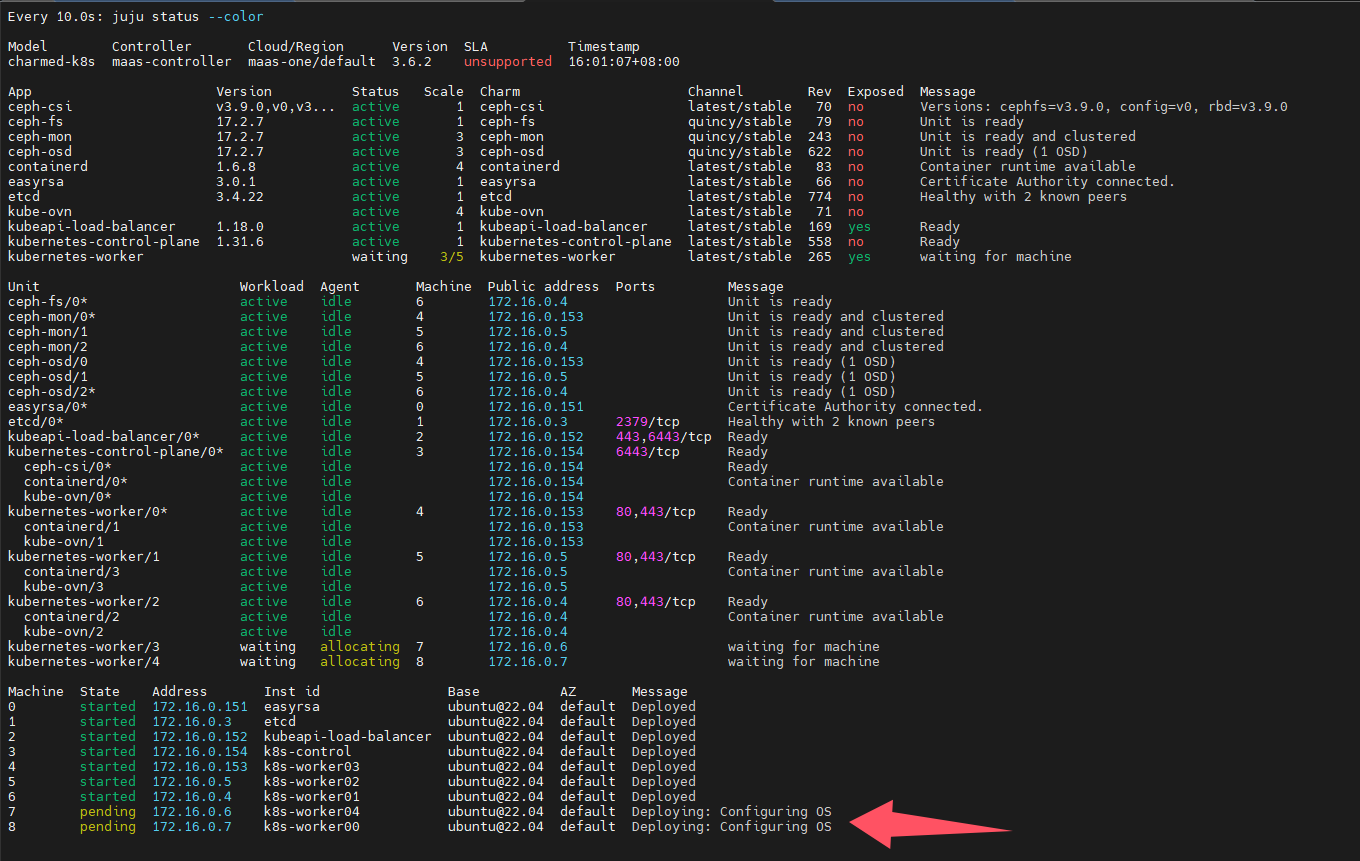Select revision number '774'
This screenshot has height=861, width=1360.
pos(820,197)
